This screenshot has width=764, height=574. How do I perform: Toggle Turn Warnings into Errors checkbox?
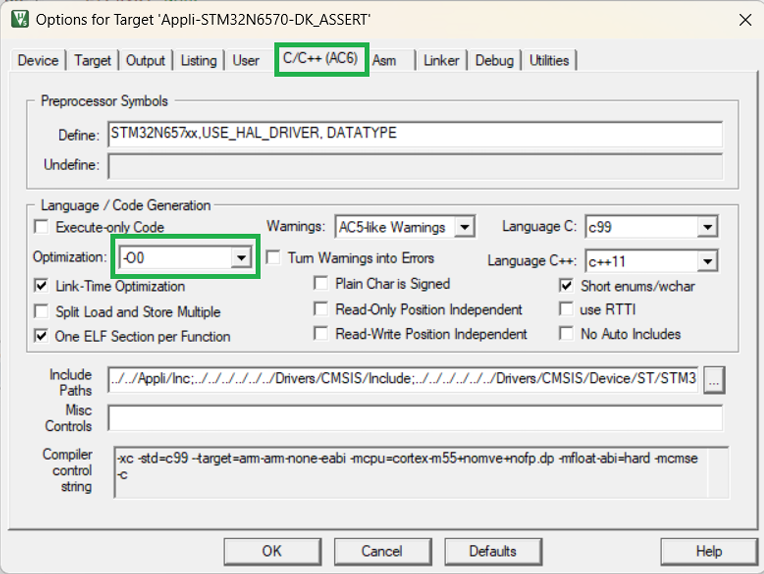(x=273, y=257)
